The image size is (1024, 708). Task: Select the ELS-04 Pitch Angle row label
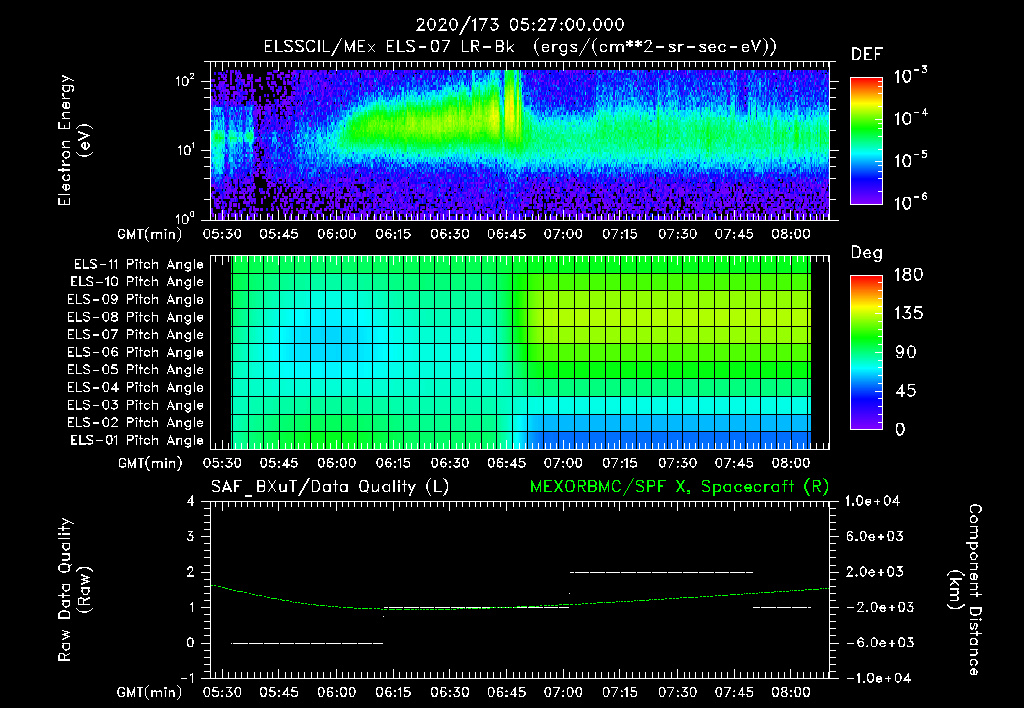136,387
